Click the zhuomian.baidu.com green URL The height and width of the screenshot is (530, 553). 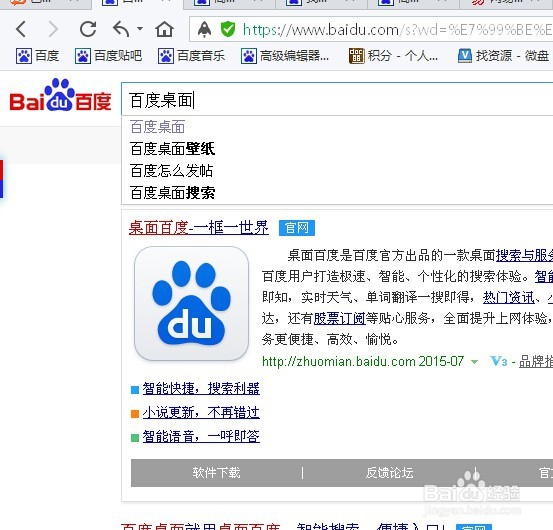(339, 361)
